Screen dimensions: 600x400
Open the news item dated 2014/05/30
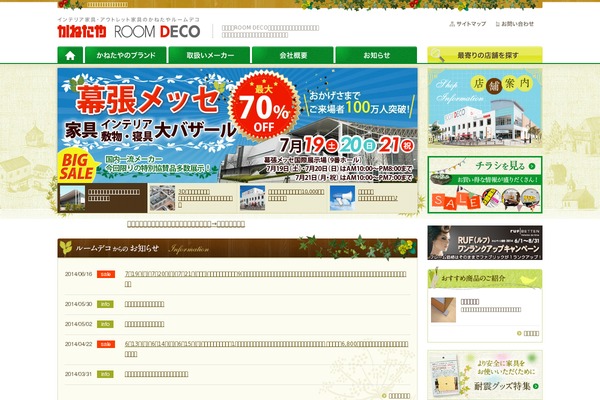click(144, 304)
